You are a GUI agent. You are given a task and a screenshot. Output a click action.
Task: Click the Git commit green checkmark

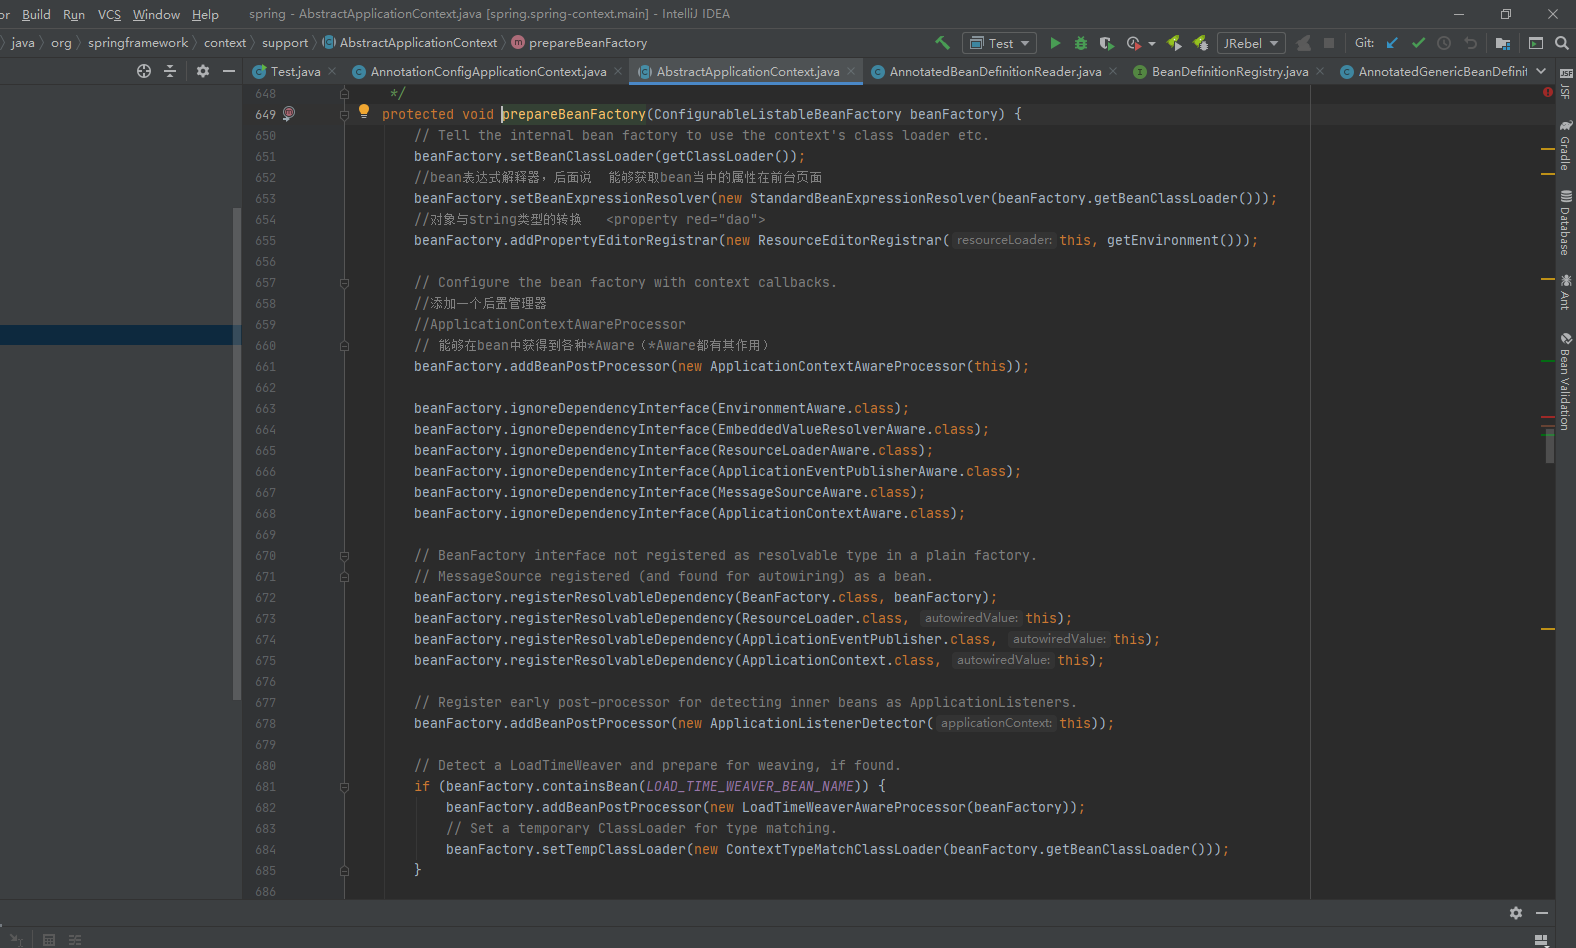(1418, 43)
